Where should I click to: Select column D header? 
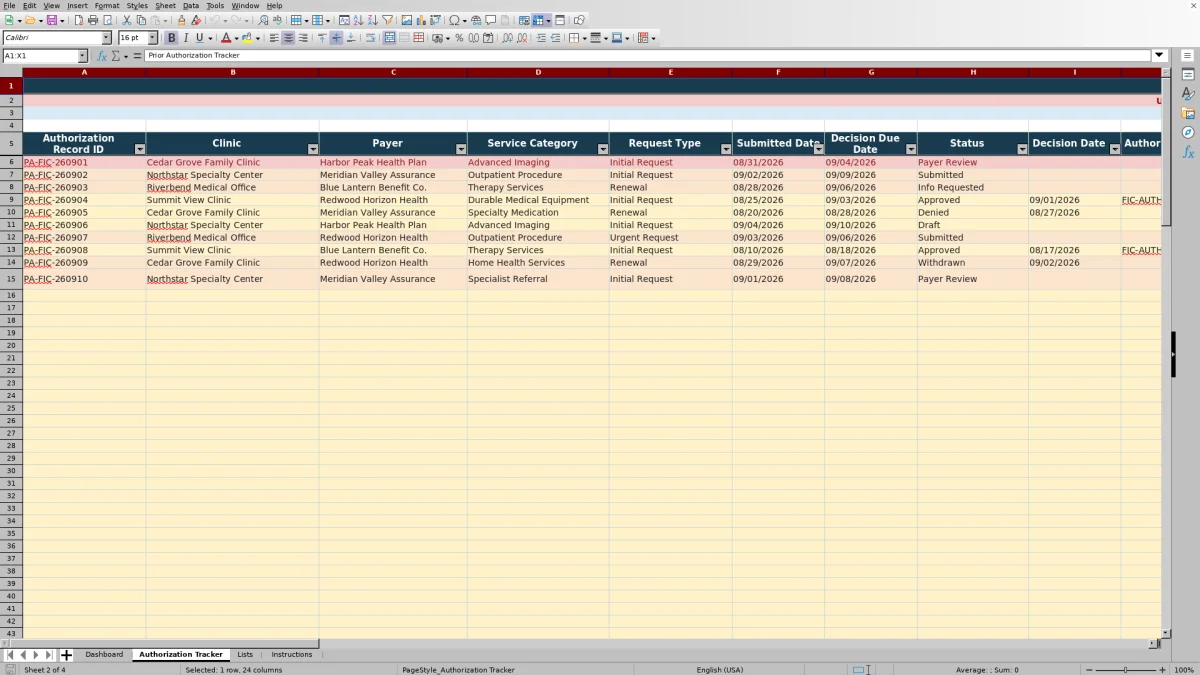538,72
